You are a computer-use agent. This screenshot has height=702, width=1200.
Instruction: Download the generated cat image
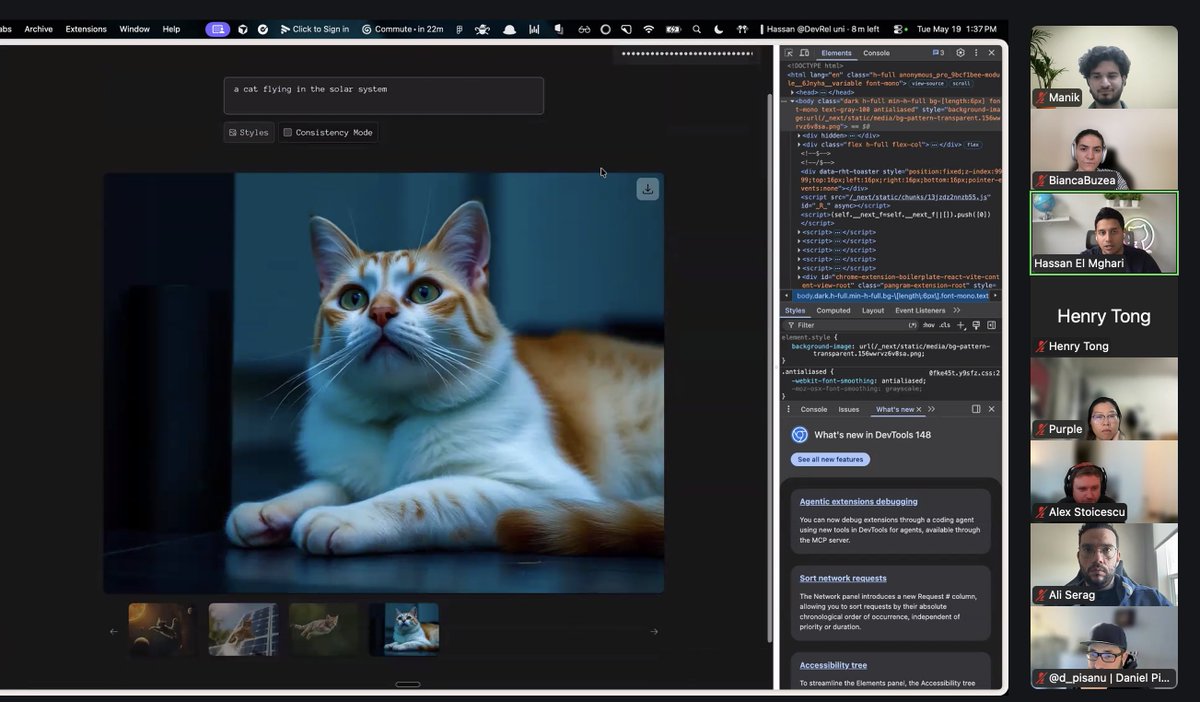648,189
